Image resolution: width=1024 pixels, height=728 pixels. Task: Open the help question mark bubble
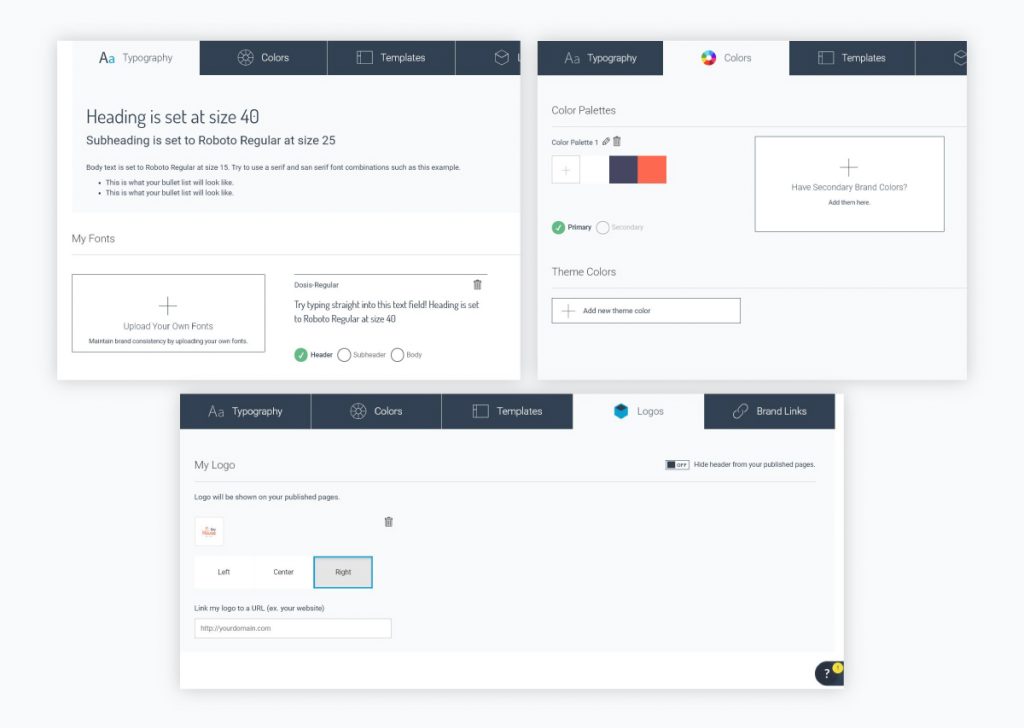pos(828,674)
